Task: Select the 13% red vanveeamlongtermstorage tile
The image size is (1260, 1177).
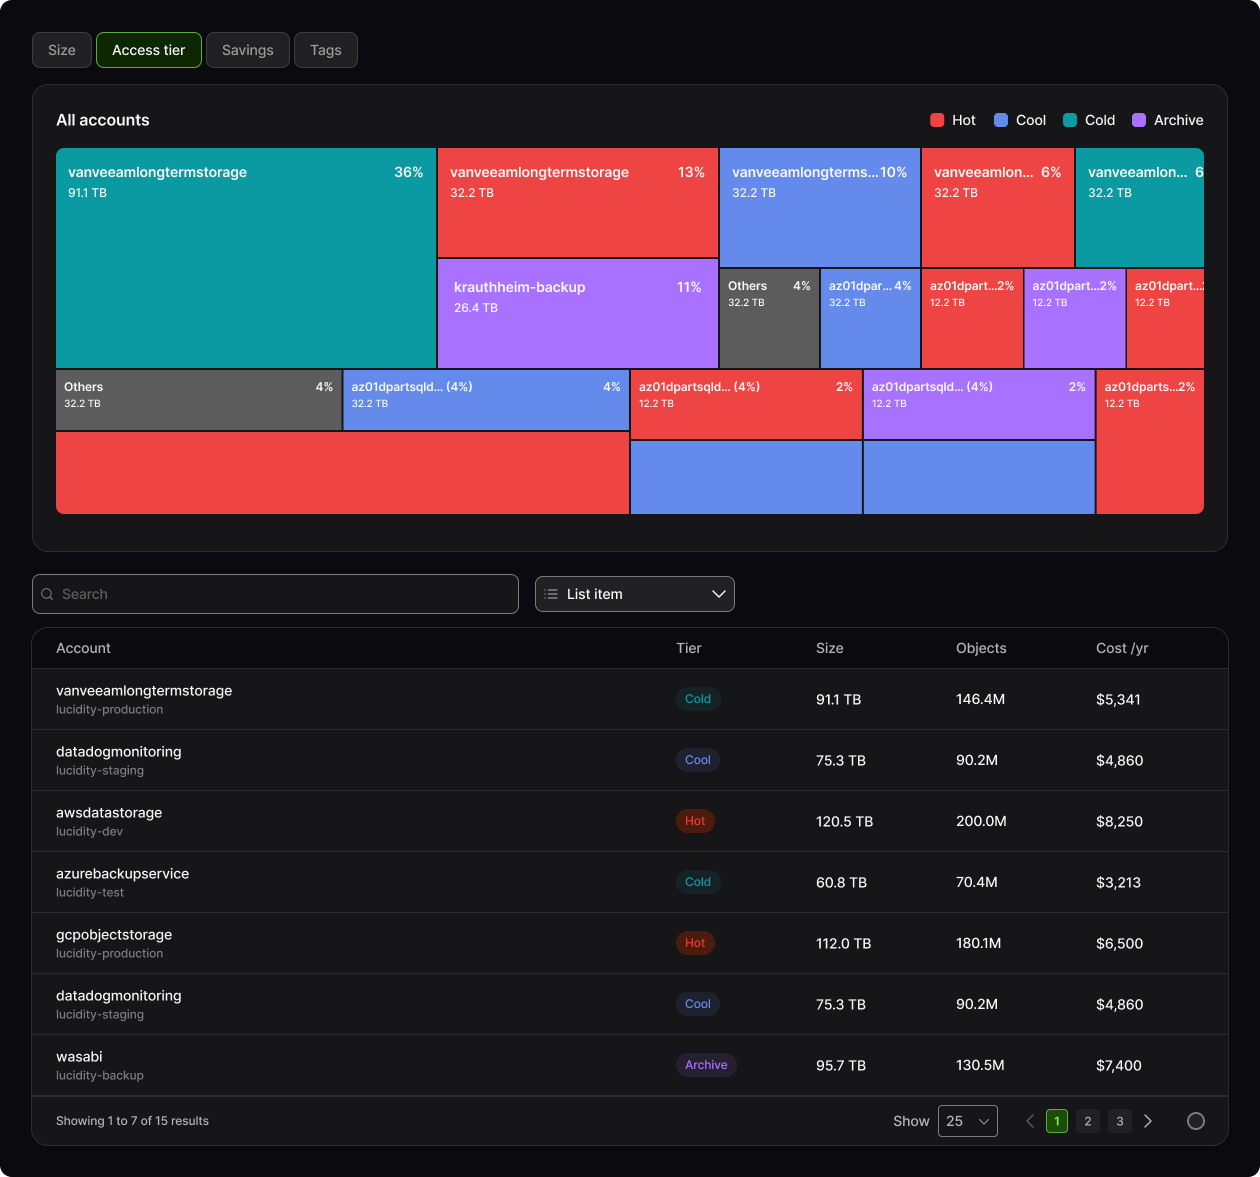Action: click(x=578, y=203)
